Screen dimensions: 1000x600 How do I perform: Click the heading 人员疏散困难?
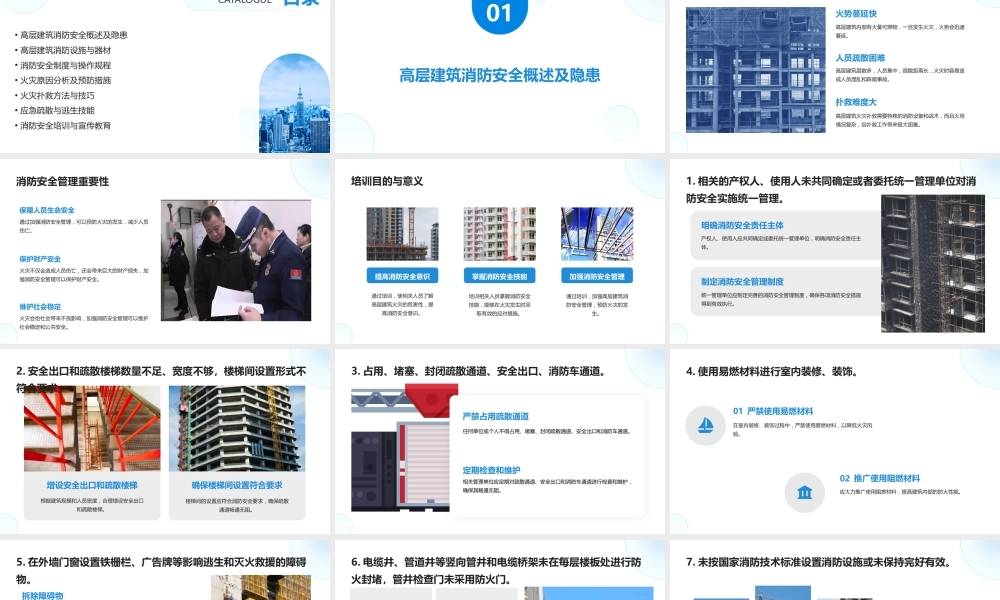coord(860,58)
